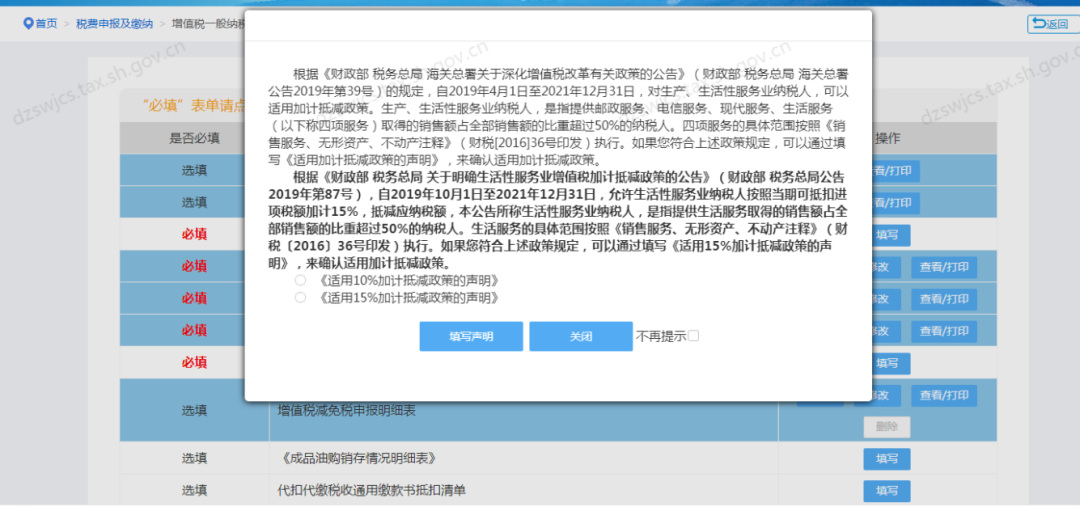This screenshot has height=507, width=1080.
Task: Select the 增值税减免税申报明细表 row name
Action: coord(346,411)
